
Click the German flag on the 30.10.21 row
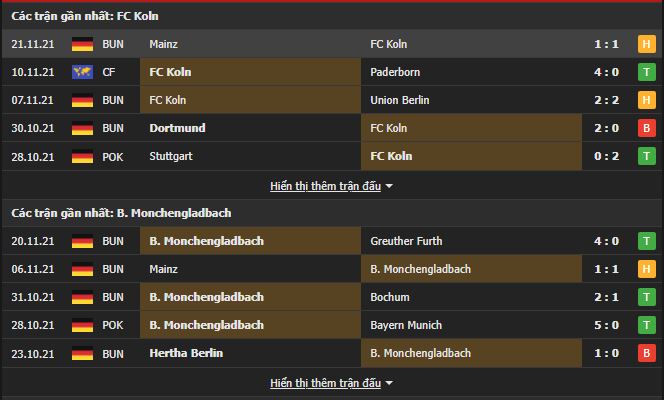pyautogui.click(x=83, y=128)
